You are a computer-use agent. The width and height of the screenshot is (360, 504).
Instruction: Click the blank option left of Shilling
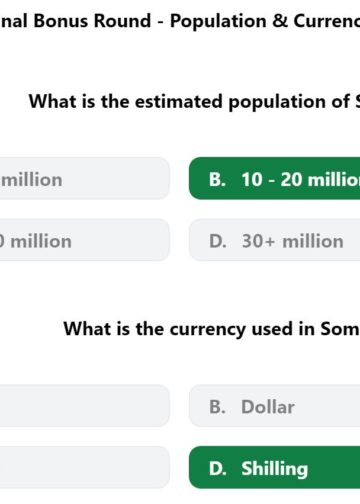[85, 468]
